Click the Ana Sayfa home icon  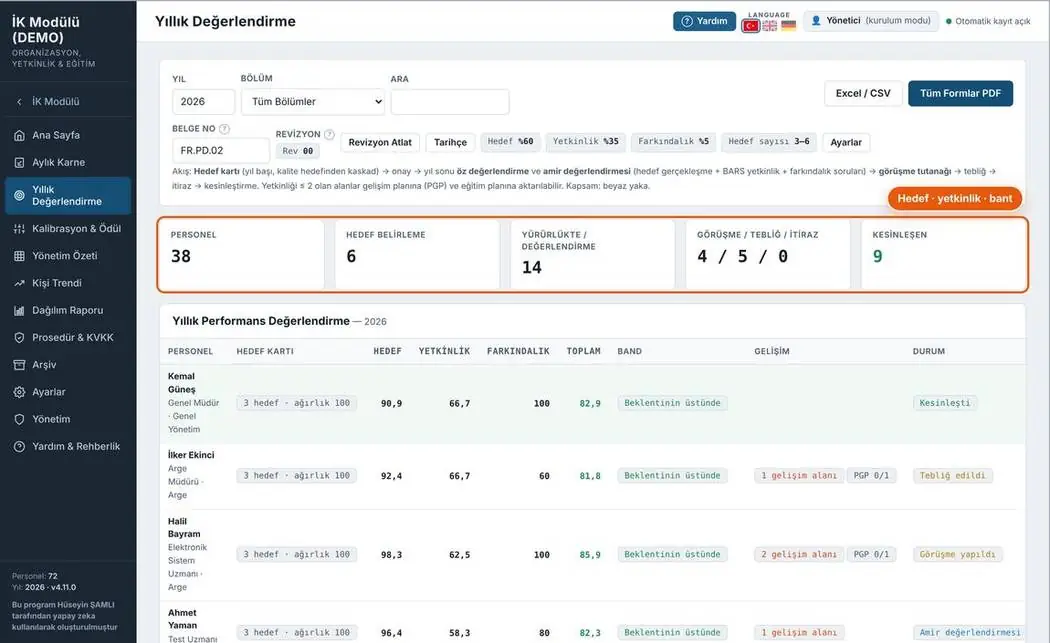point(19,135)
